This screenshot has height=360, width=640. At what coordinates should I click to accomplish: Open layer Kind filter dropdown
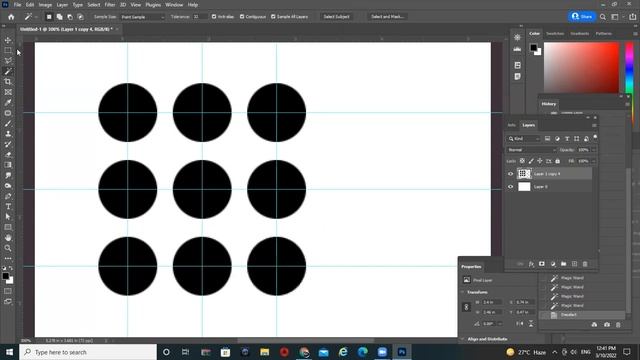(524, 139)
